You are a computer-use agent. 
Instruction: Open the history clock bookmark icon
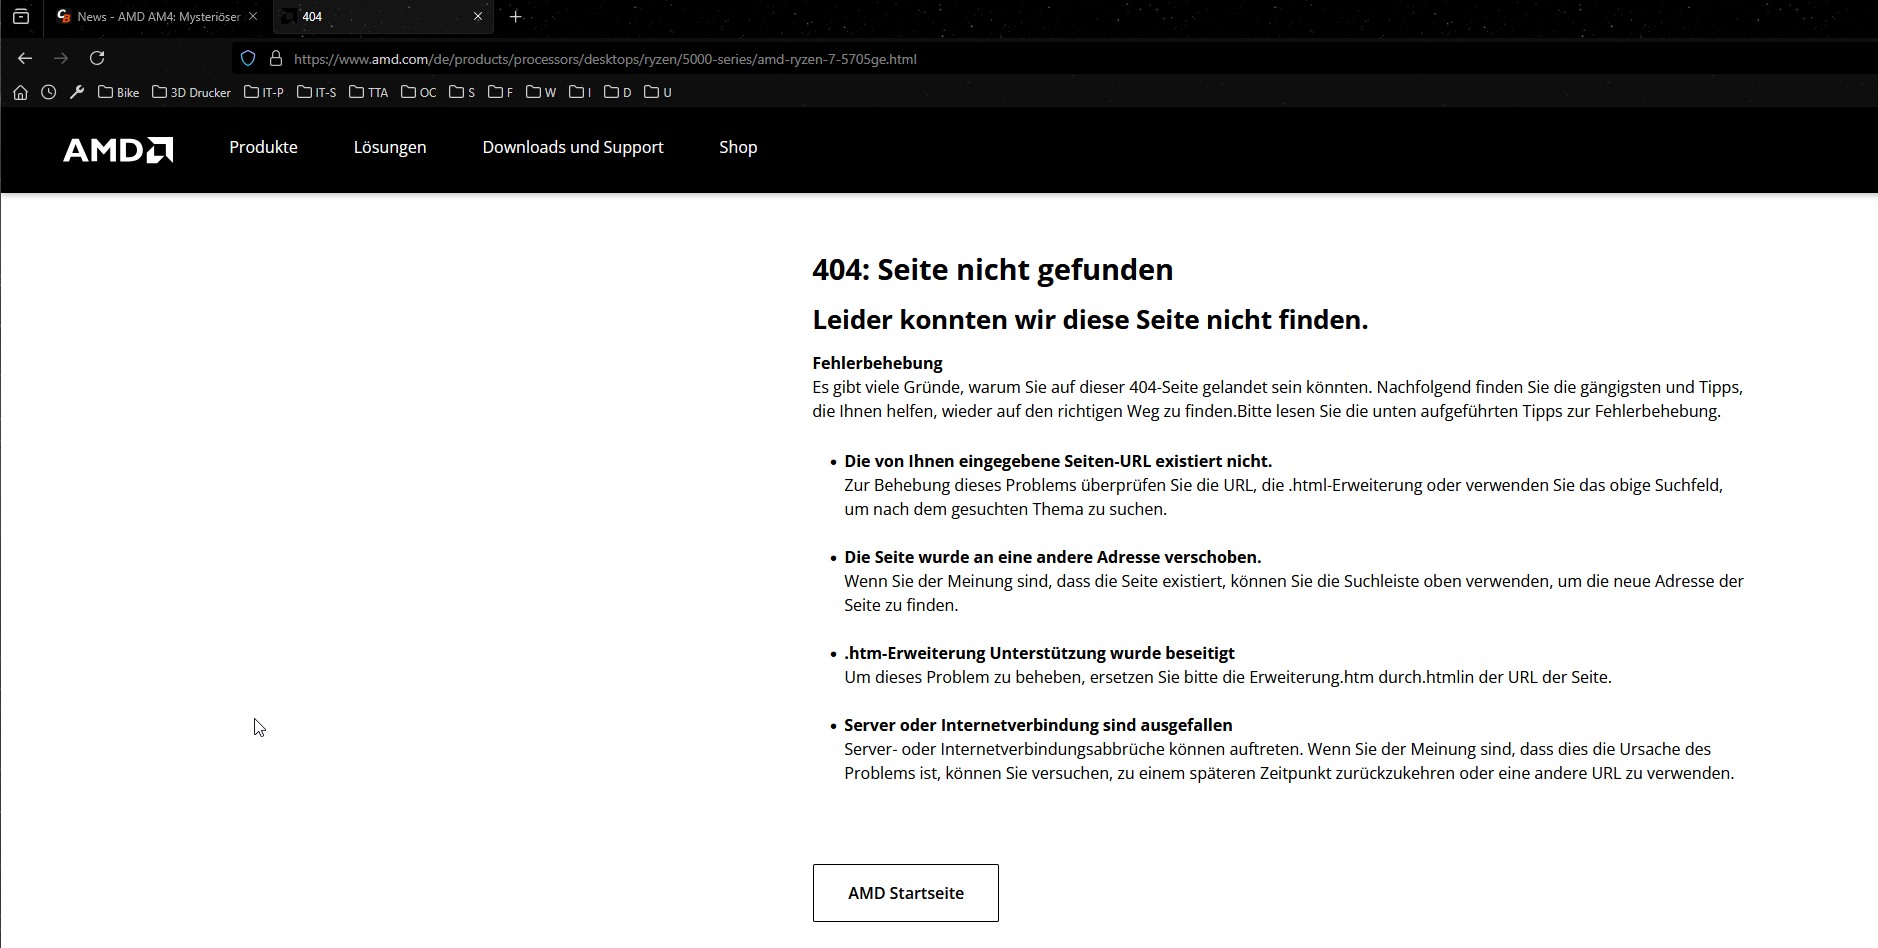point(48,92)
